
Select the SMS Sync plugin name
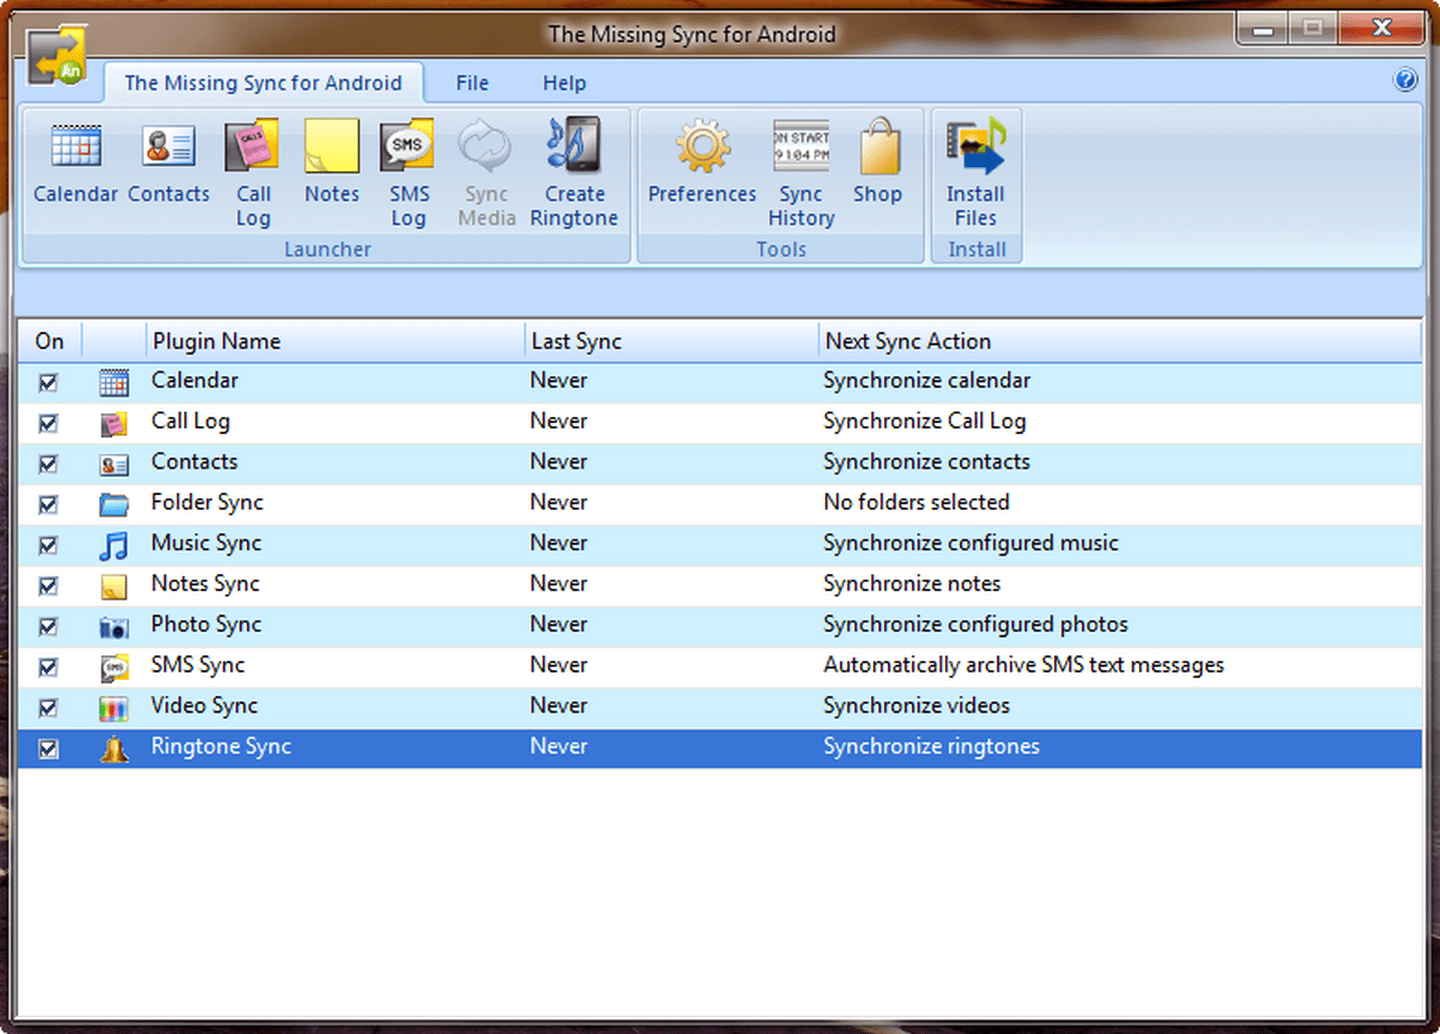(198, 665)
